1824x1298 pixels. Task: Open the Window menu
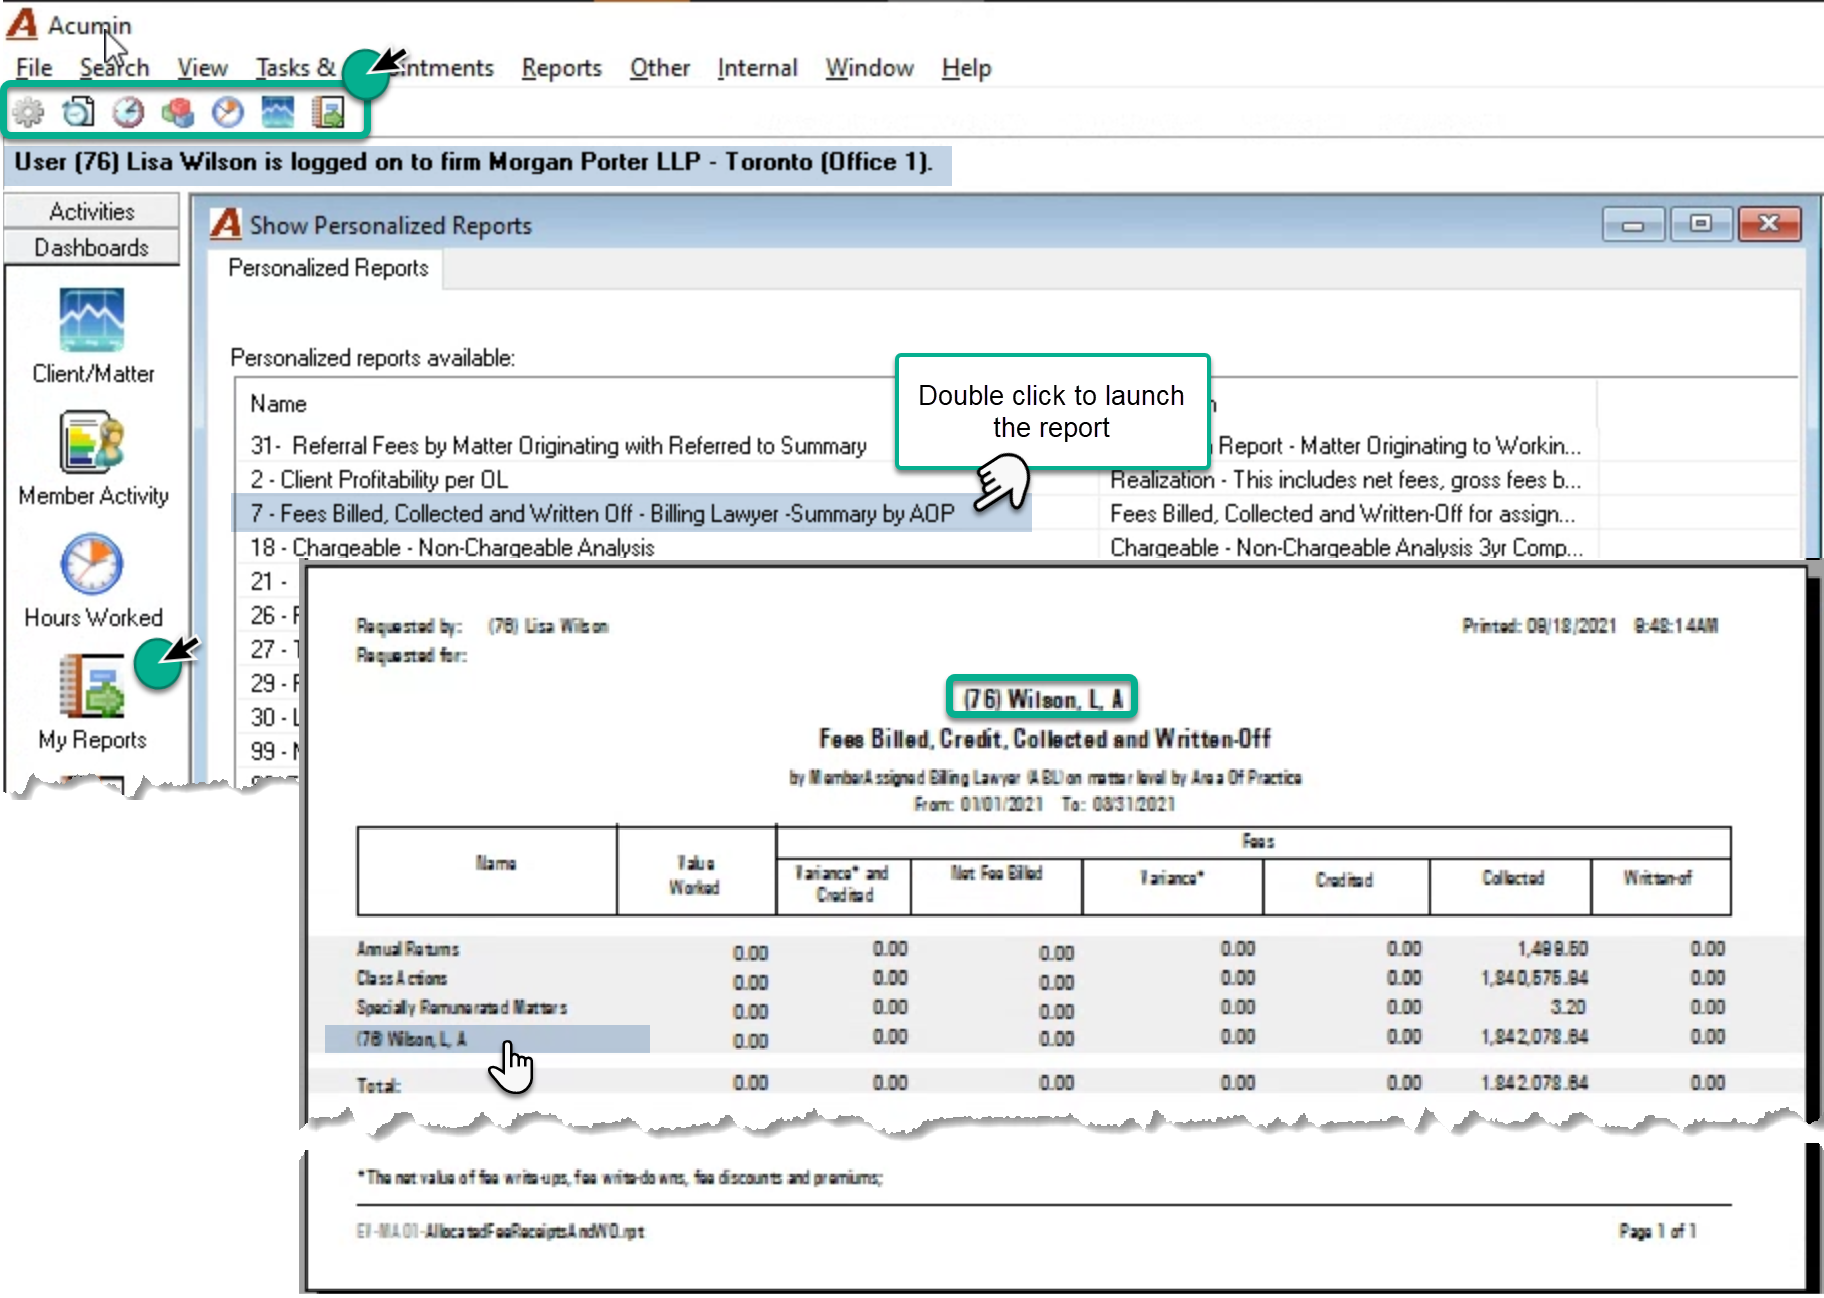869,68
